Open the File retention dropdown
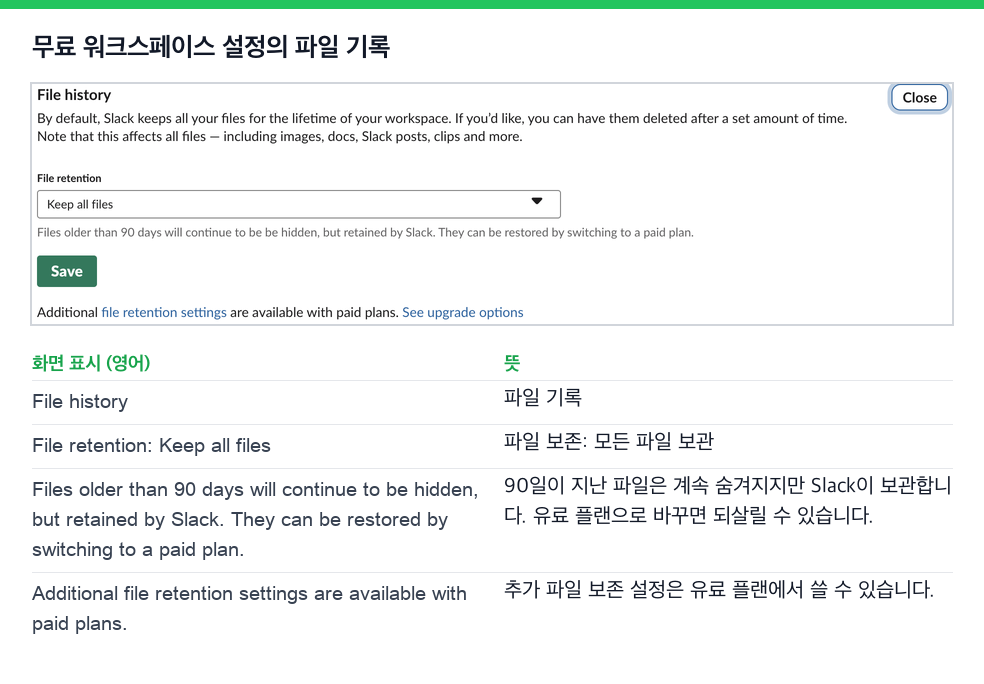This screenshot has width=984, height=684. point(299,205)
